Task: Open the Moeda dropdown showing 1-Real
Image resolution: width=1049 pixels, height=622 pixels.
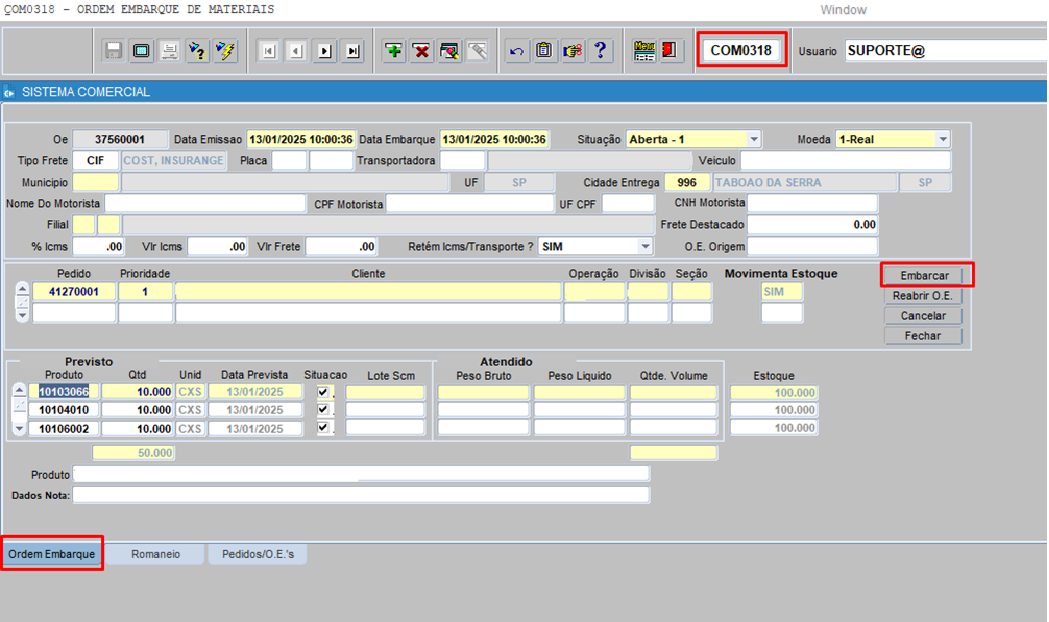Action: (943, 139)
